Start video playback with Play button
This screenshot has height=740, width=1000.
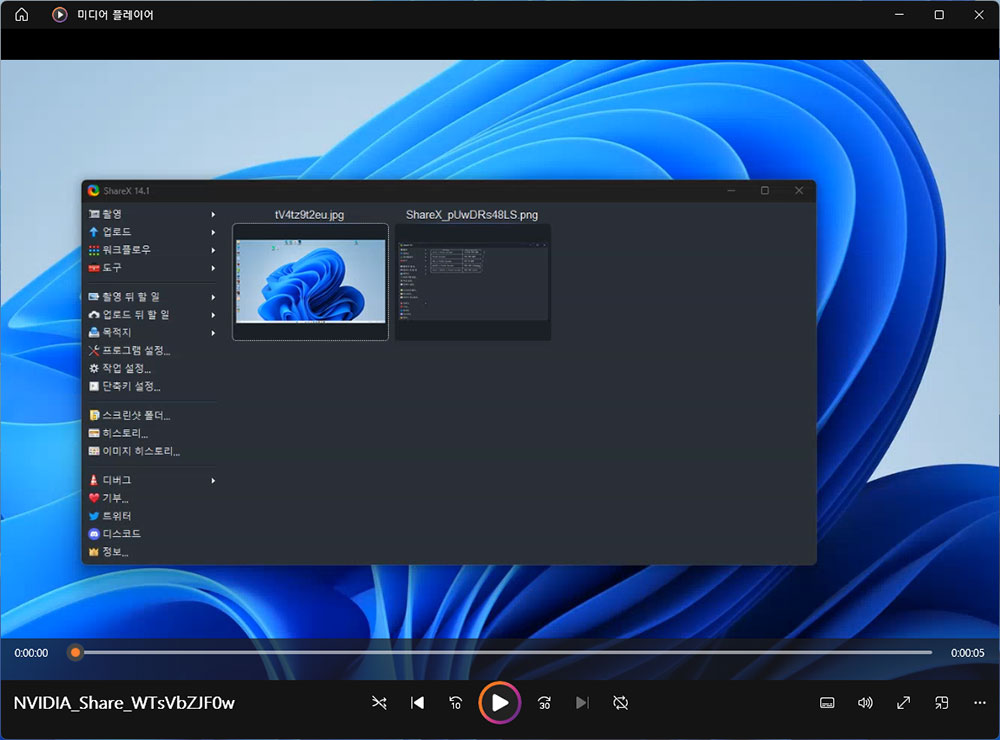click(500, 703)
